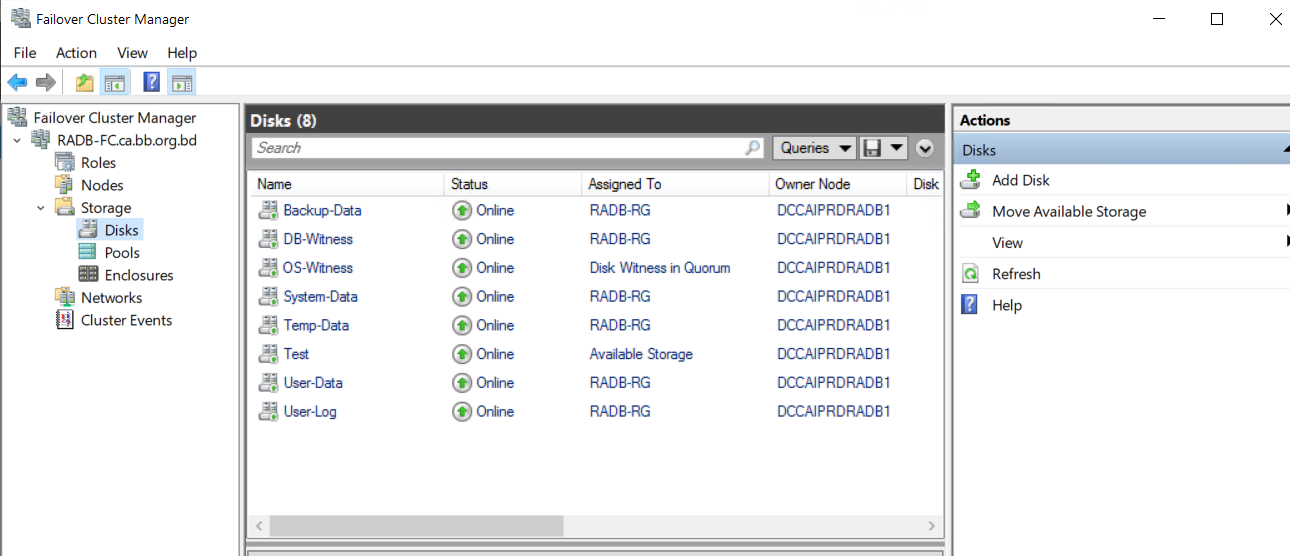The width and height of the screenshot is (1290, 556).
Task: Click the blue Help toolbar icon
Action: 152,83
